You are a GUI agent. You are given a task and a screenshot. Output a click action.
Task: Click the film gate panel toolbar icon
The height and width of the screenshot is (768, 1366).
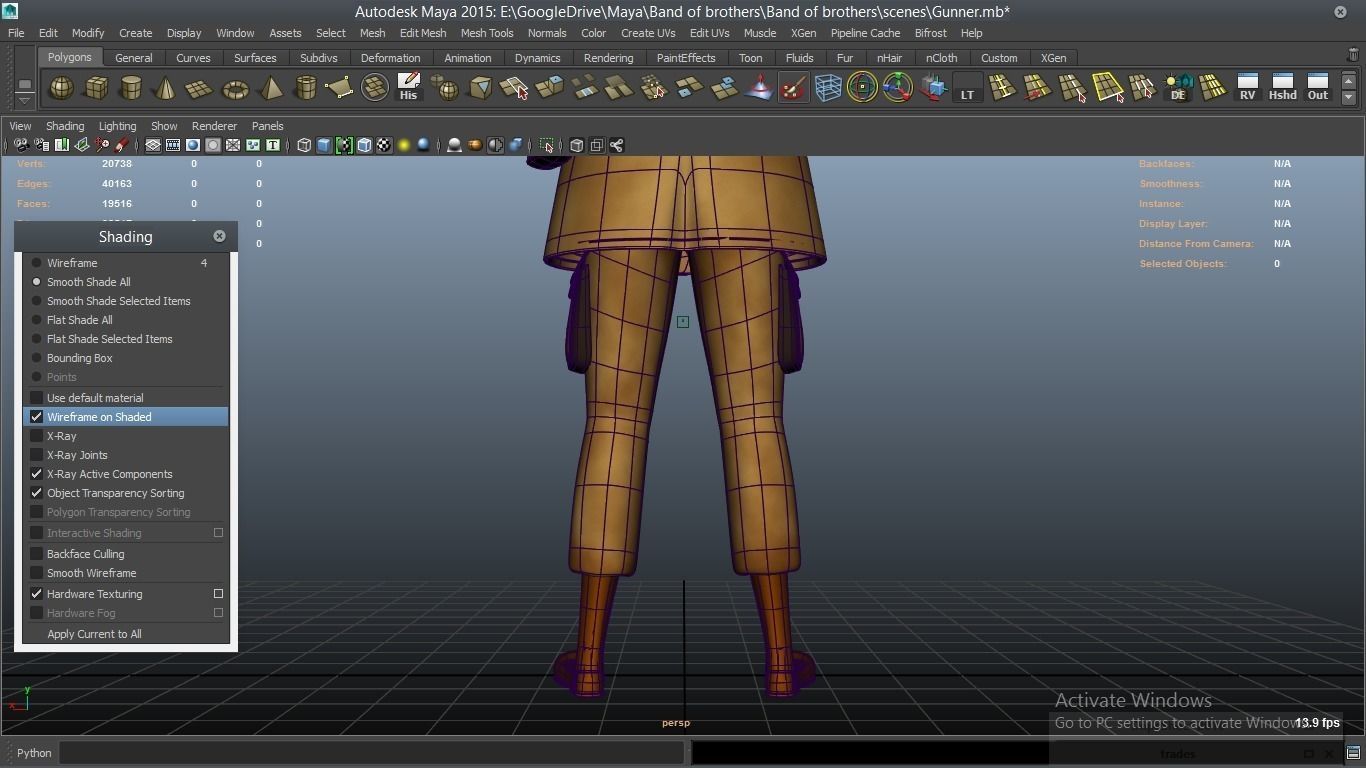point(173,146)
